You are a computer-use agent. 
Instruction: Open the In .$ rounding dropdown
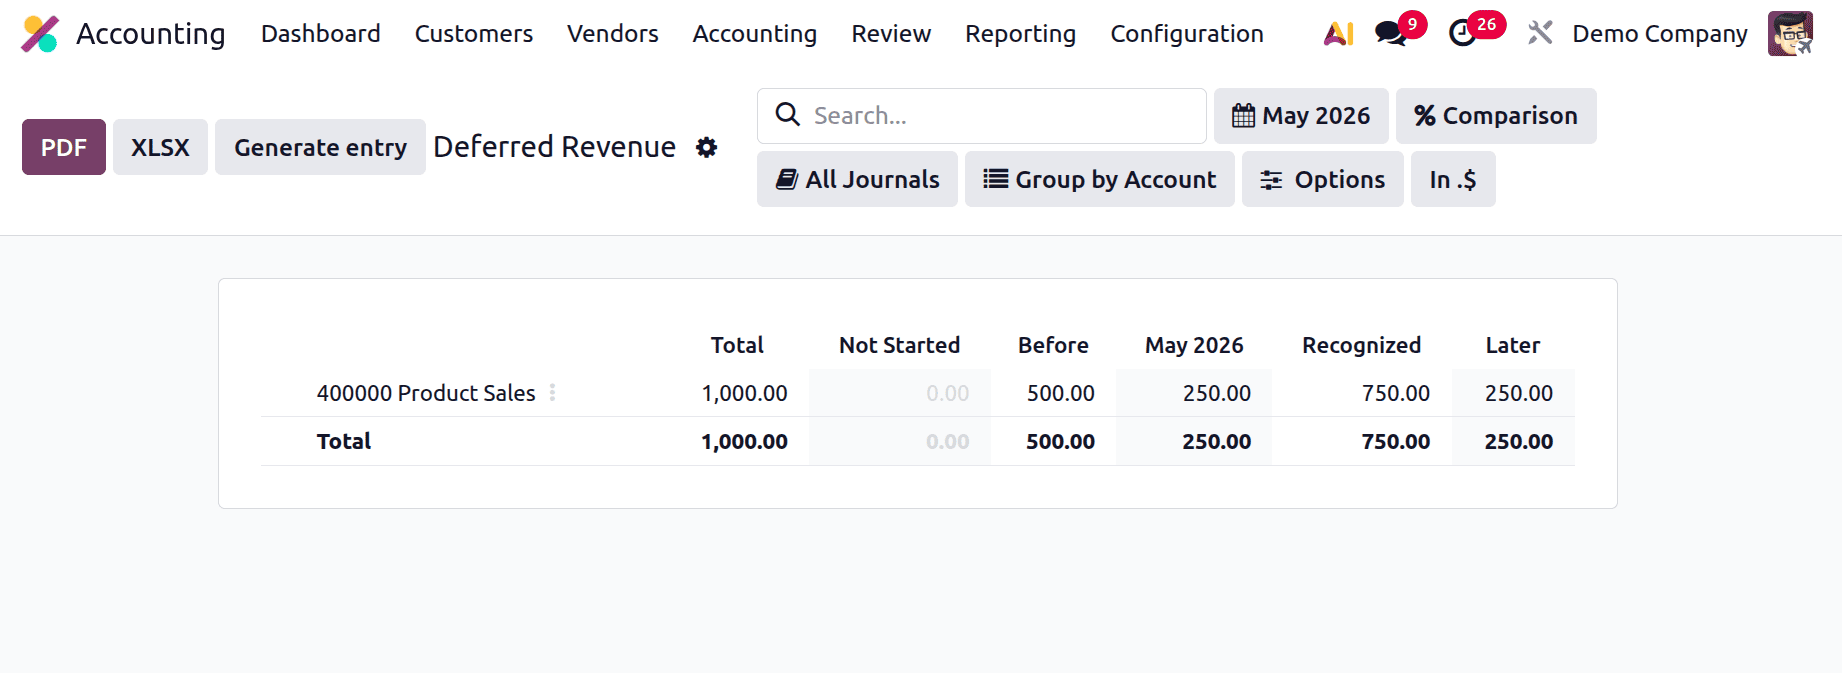[1452, 180]
